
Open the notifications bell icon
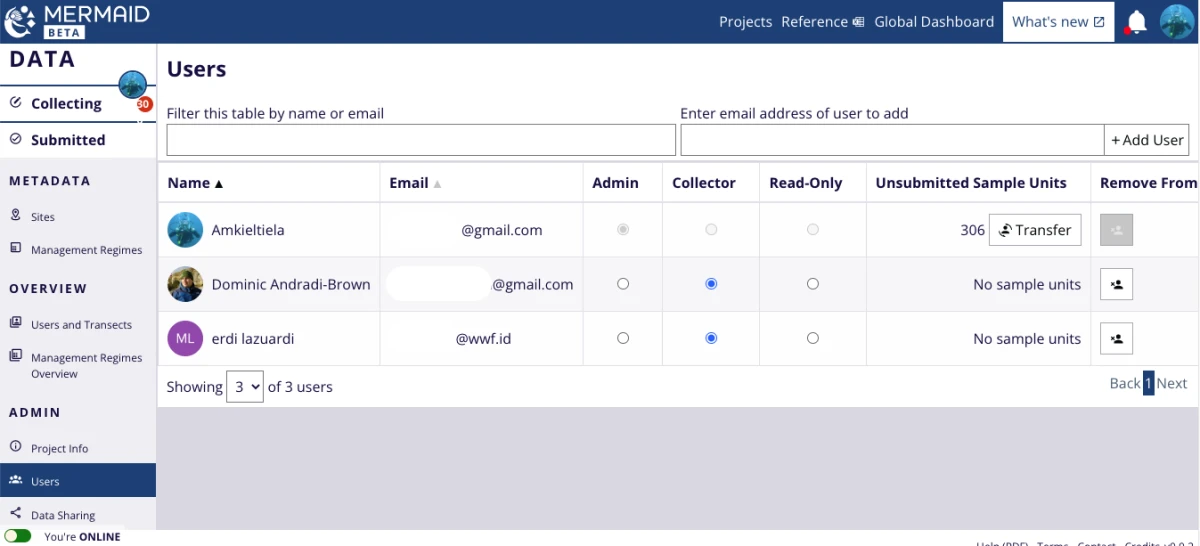[x=1136, y=22]
